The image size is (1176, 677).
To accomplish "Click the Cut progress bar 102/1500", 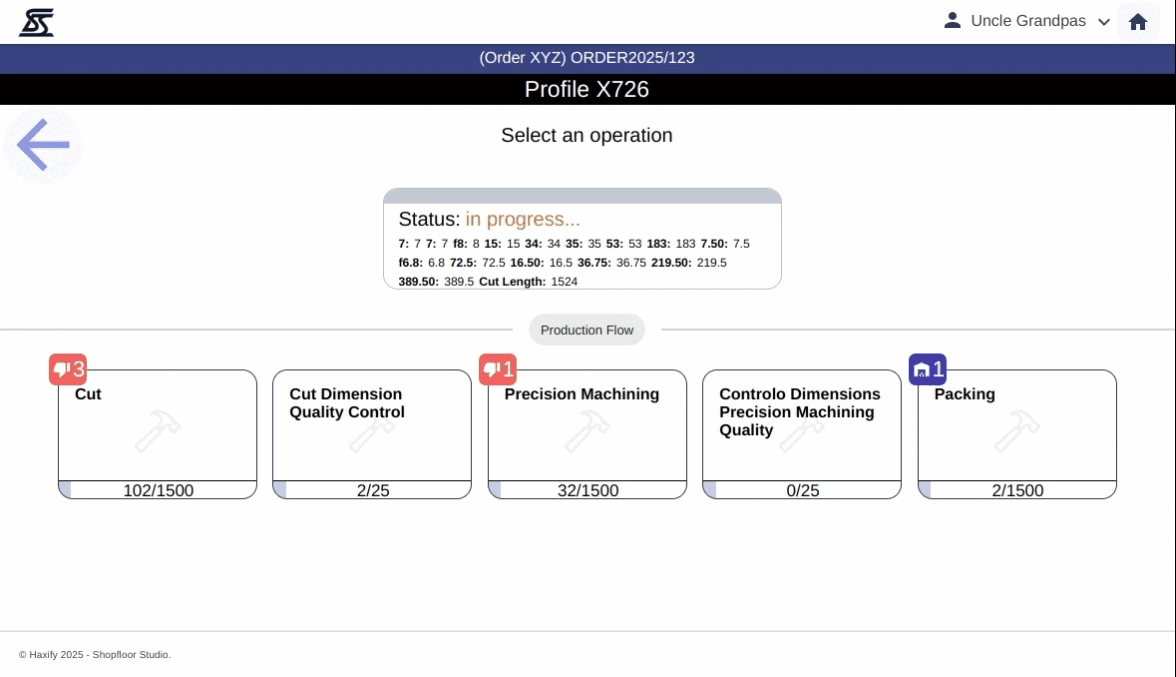I will point(158,490).
